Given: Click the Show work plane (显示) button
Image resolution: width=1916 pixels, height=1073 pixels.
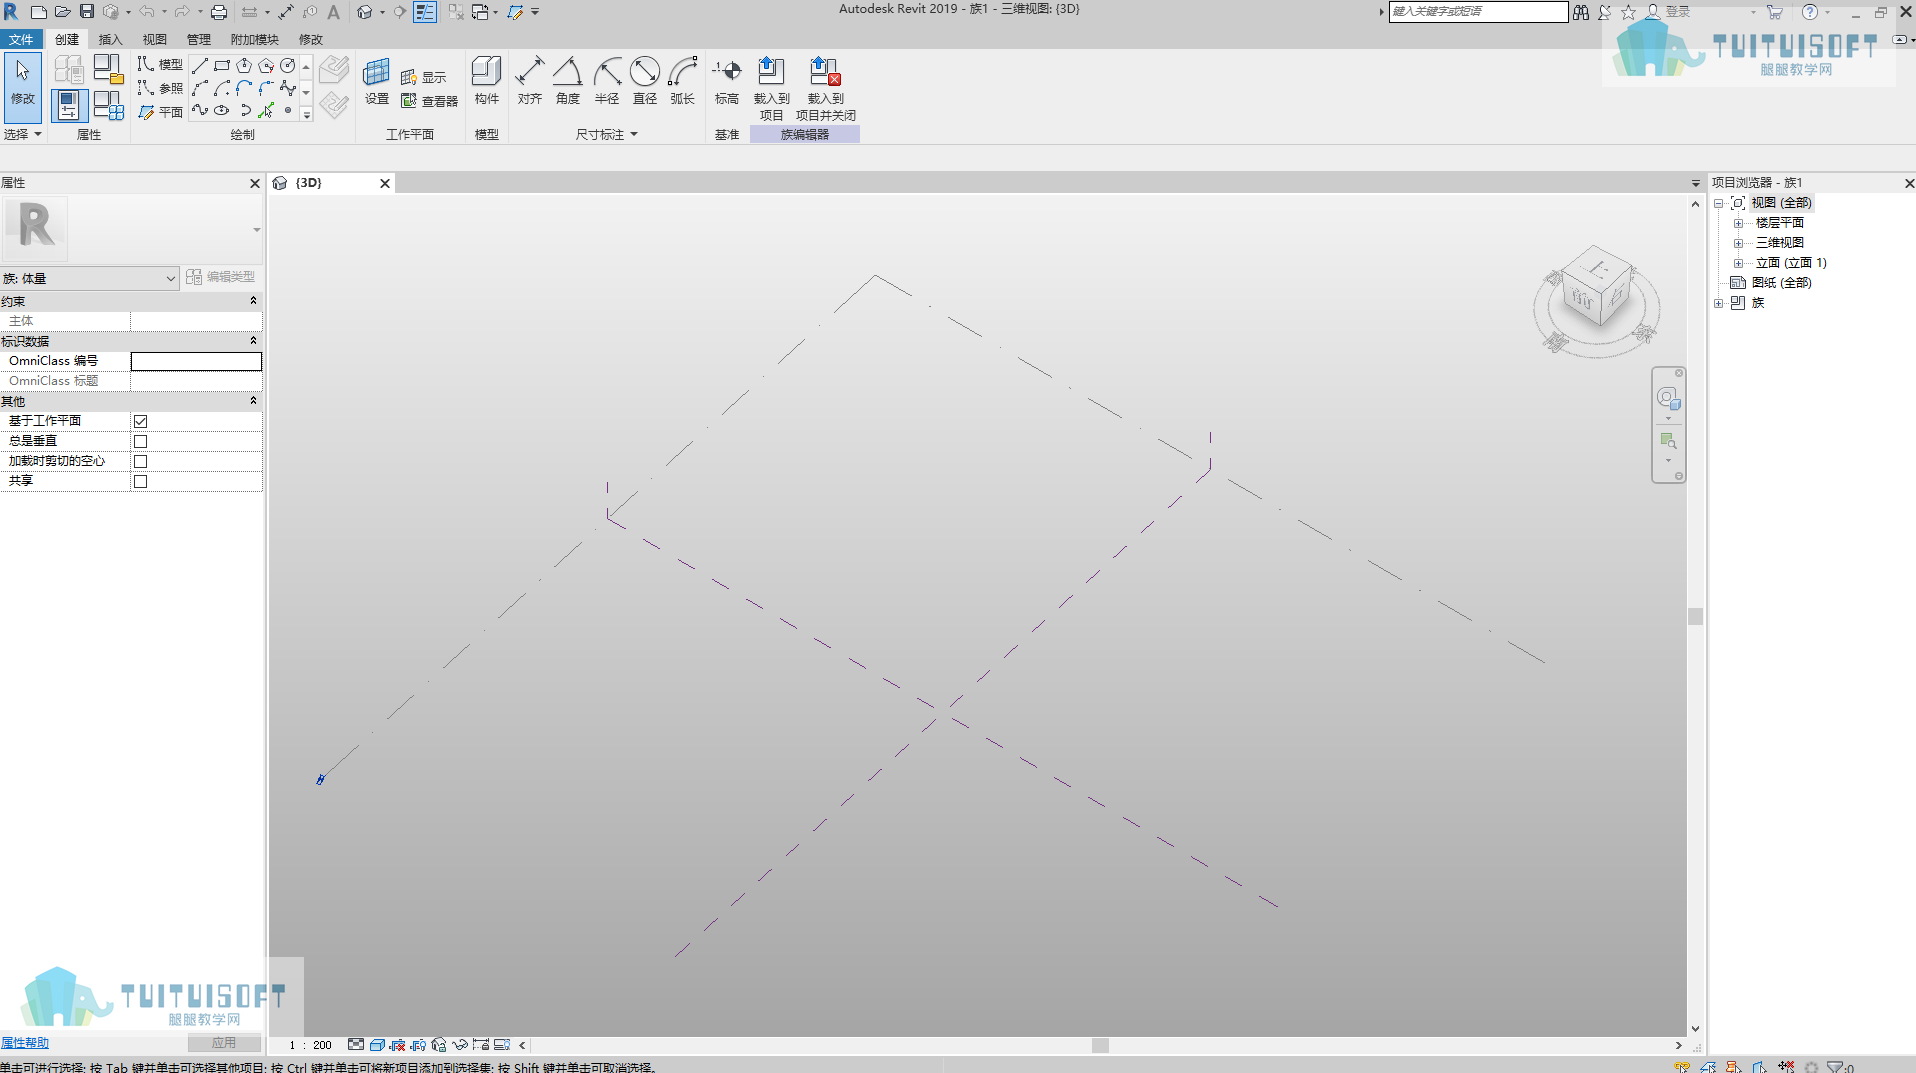Looking at the screenshot, I should click(423, 77).
